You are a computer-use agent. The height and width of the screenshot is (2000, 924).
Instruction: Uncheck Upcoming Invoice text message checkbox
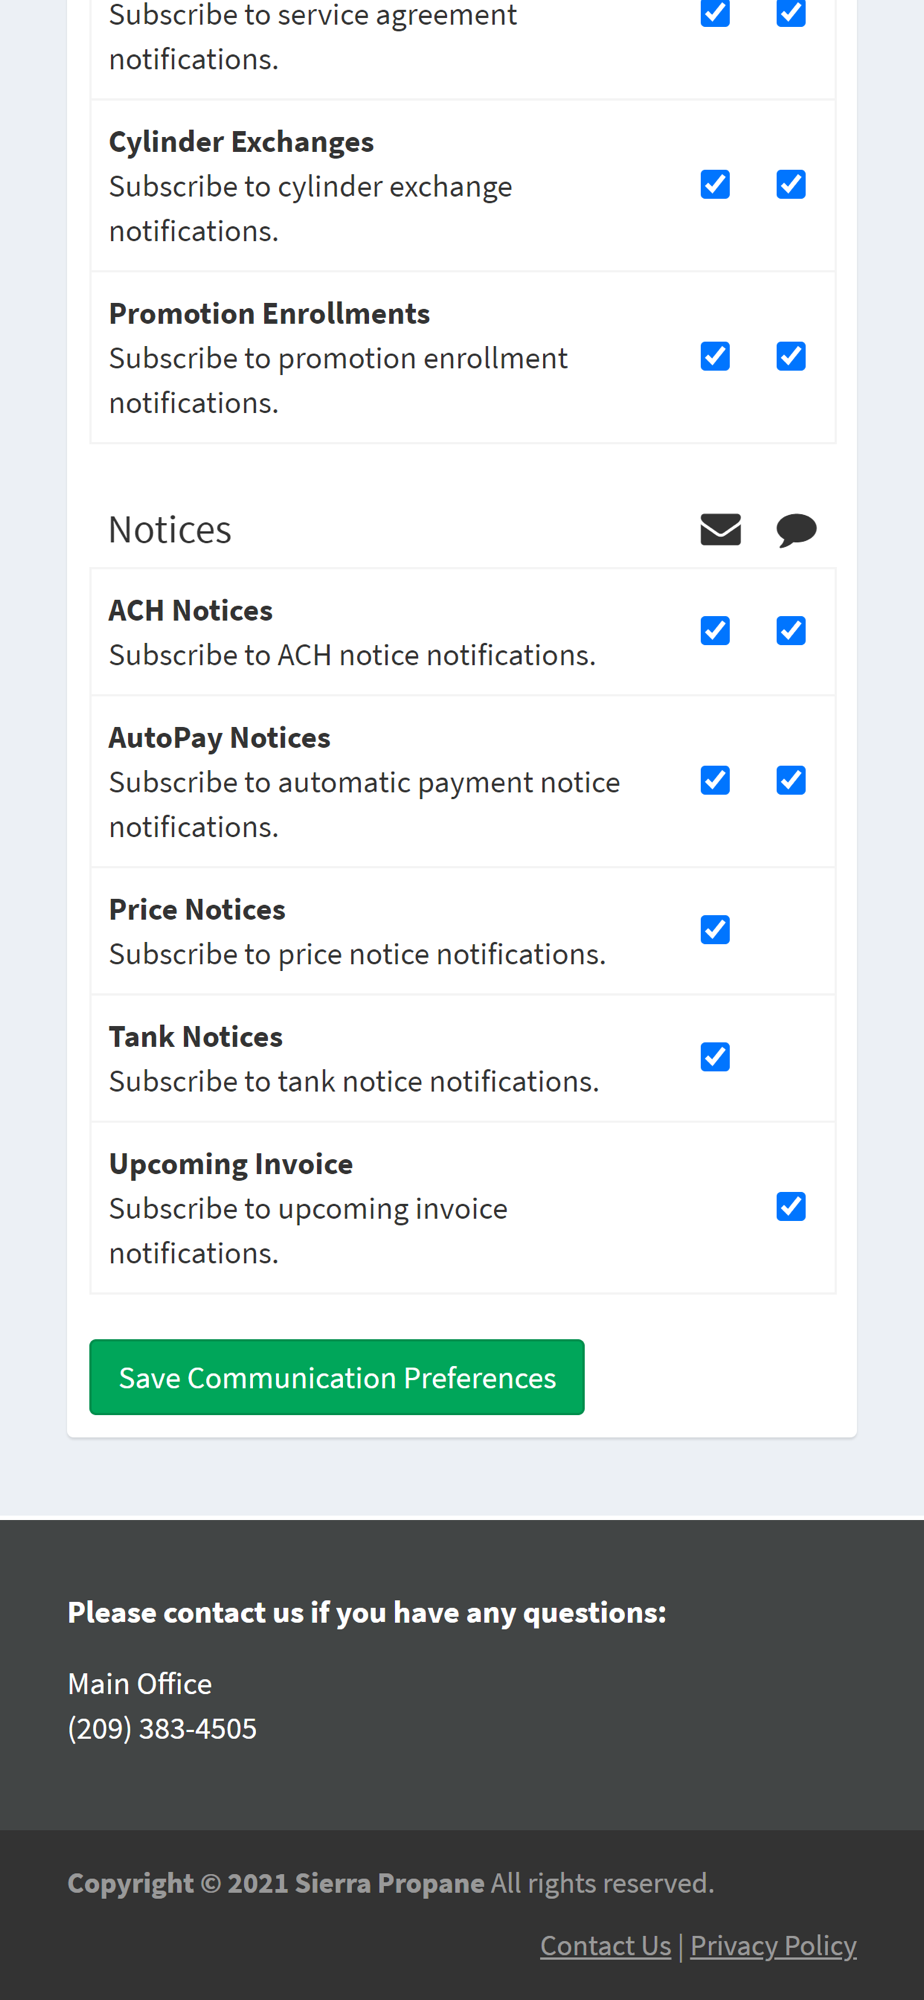pyautogui.click(x=791, y=1207)
